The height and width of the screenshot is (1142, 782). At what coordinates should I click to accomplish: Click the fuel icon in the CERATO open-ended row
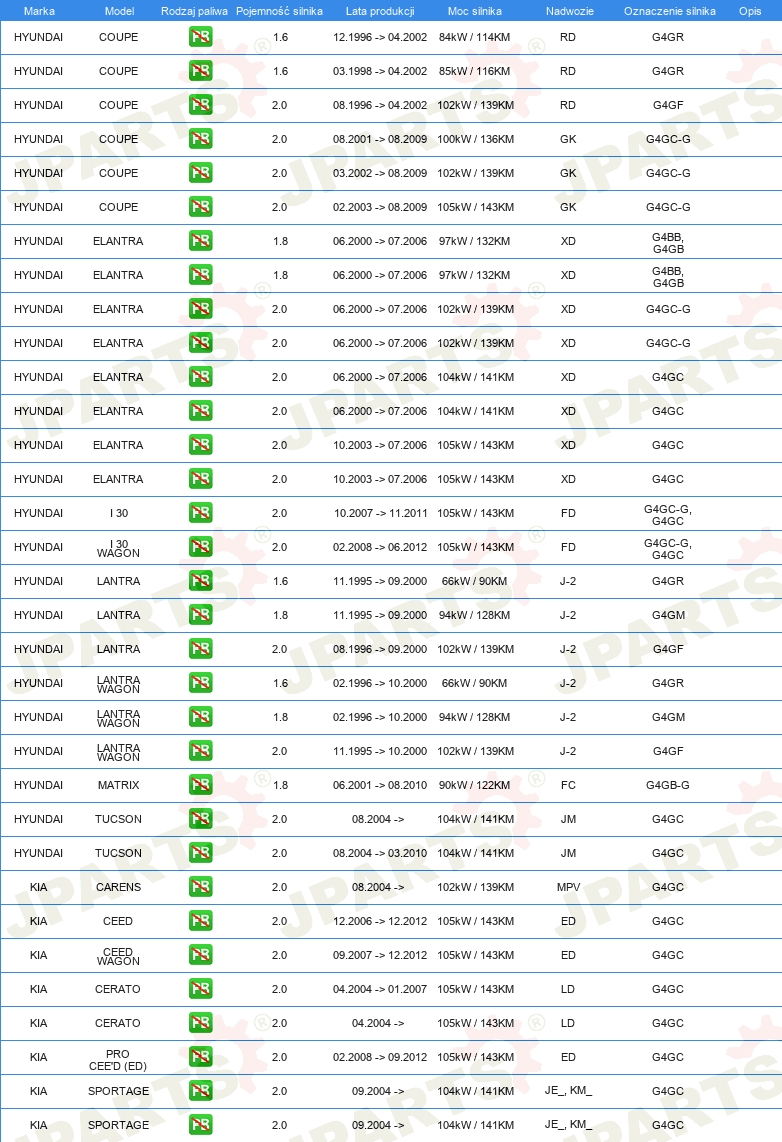pyautogui.click(x=200, y=1023)
